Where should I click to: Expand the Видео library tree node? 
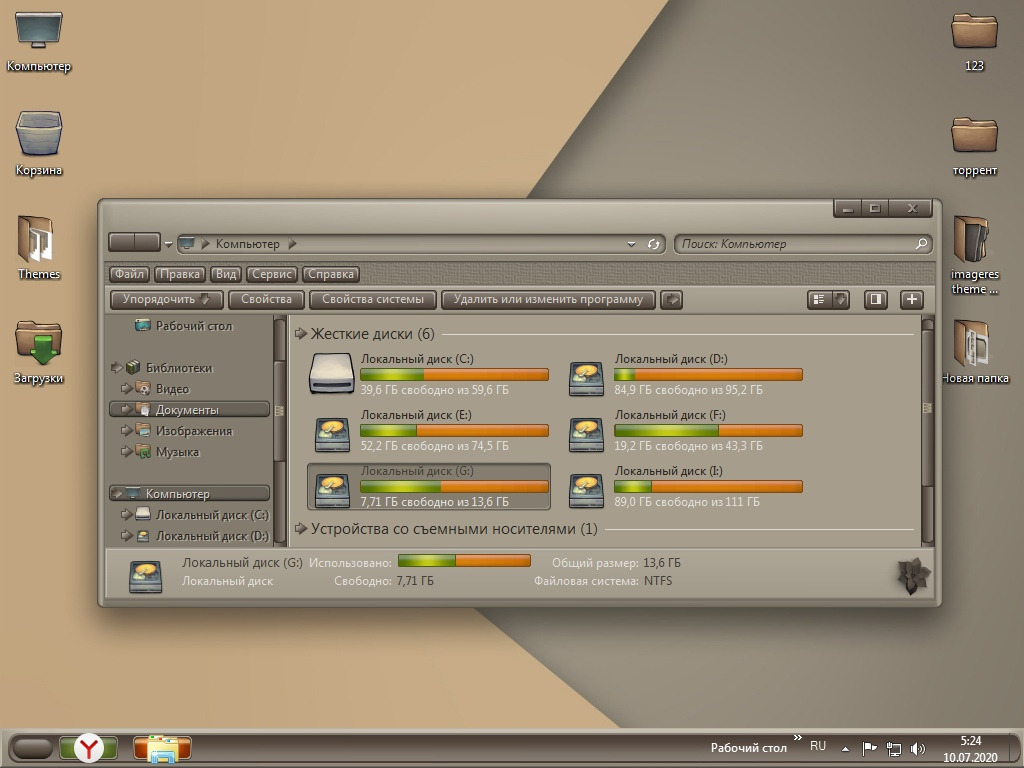(127, 389)
